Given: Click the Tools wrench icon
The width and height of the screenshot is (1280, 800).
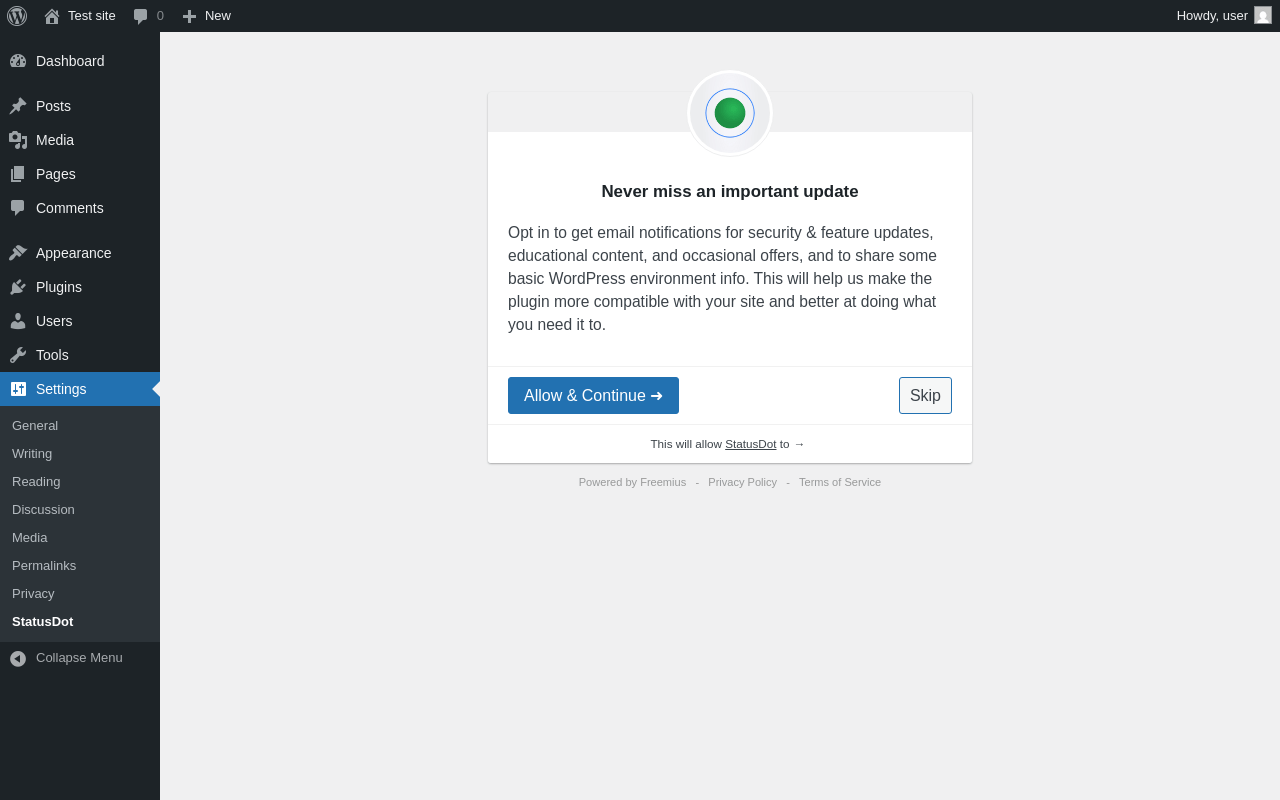Looking at the screenshot, I should [18, 355].
